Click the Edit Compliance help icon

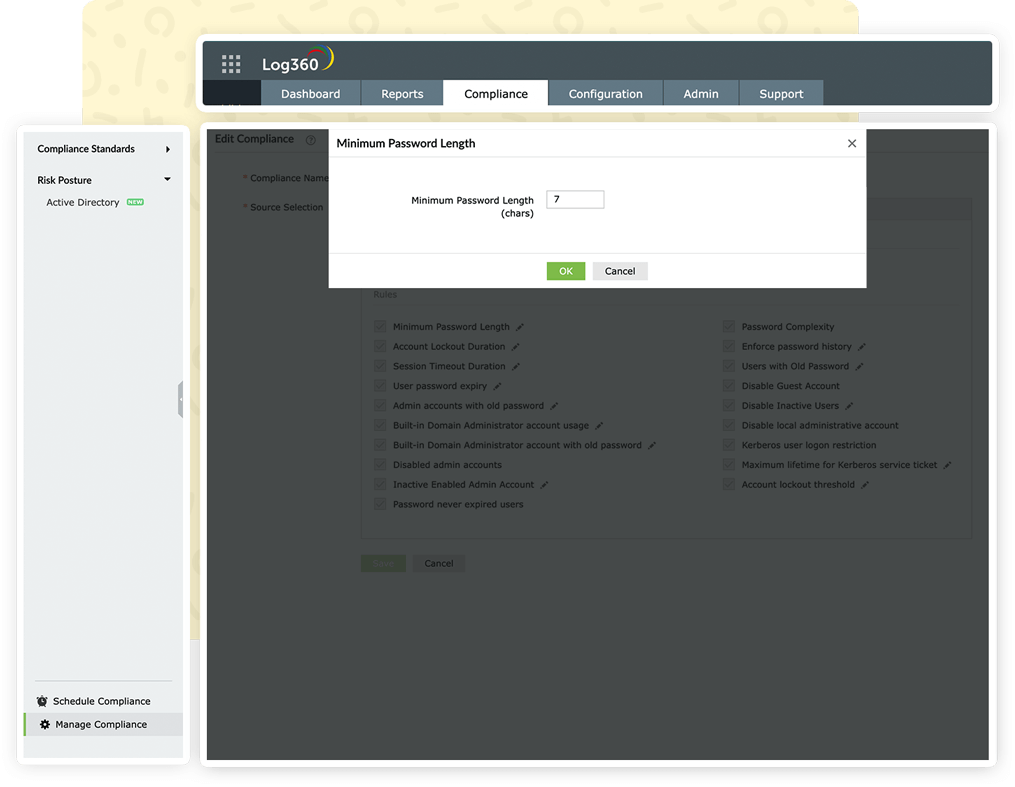pyautogui.click(x=311, y=140)
